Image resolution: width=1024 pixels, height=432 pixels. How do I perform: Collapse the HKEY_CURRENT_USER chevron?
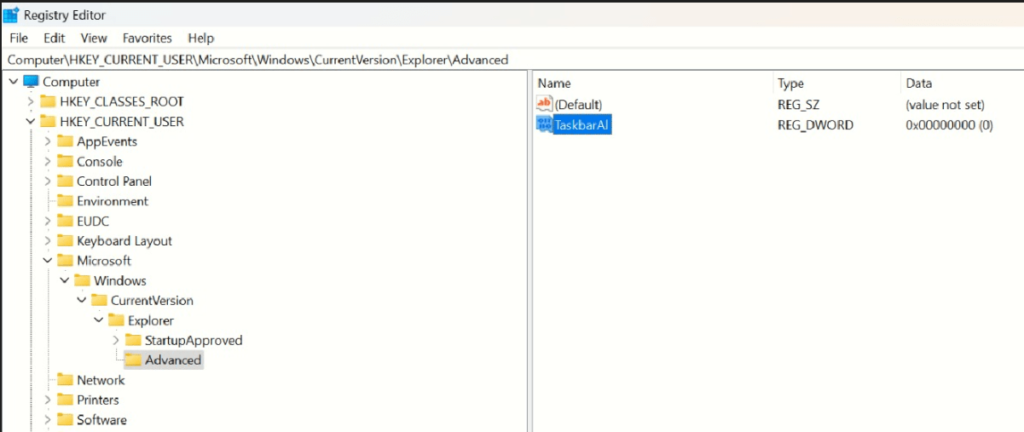(x=30, y=121)
